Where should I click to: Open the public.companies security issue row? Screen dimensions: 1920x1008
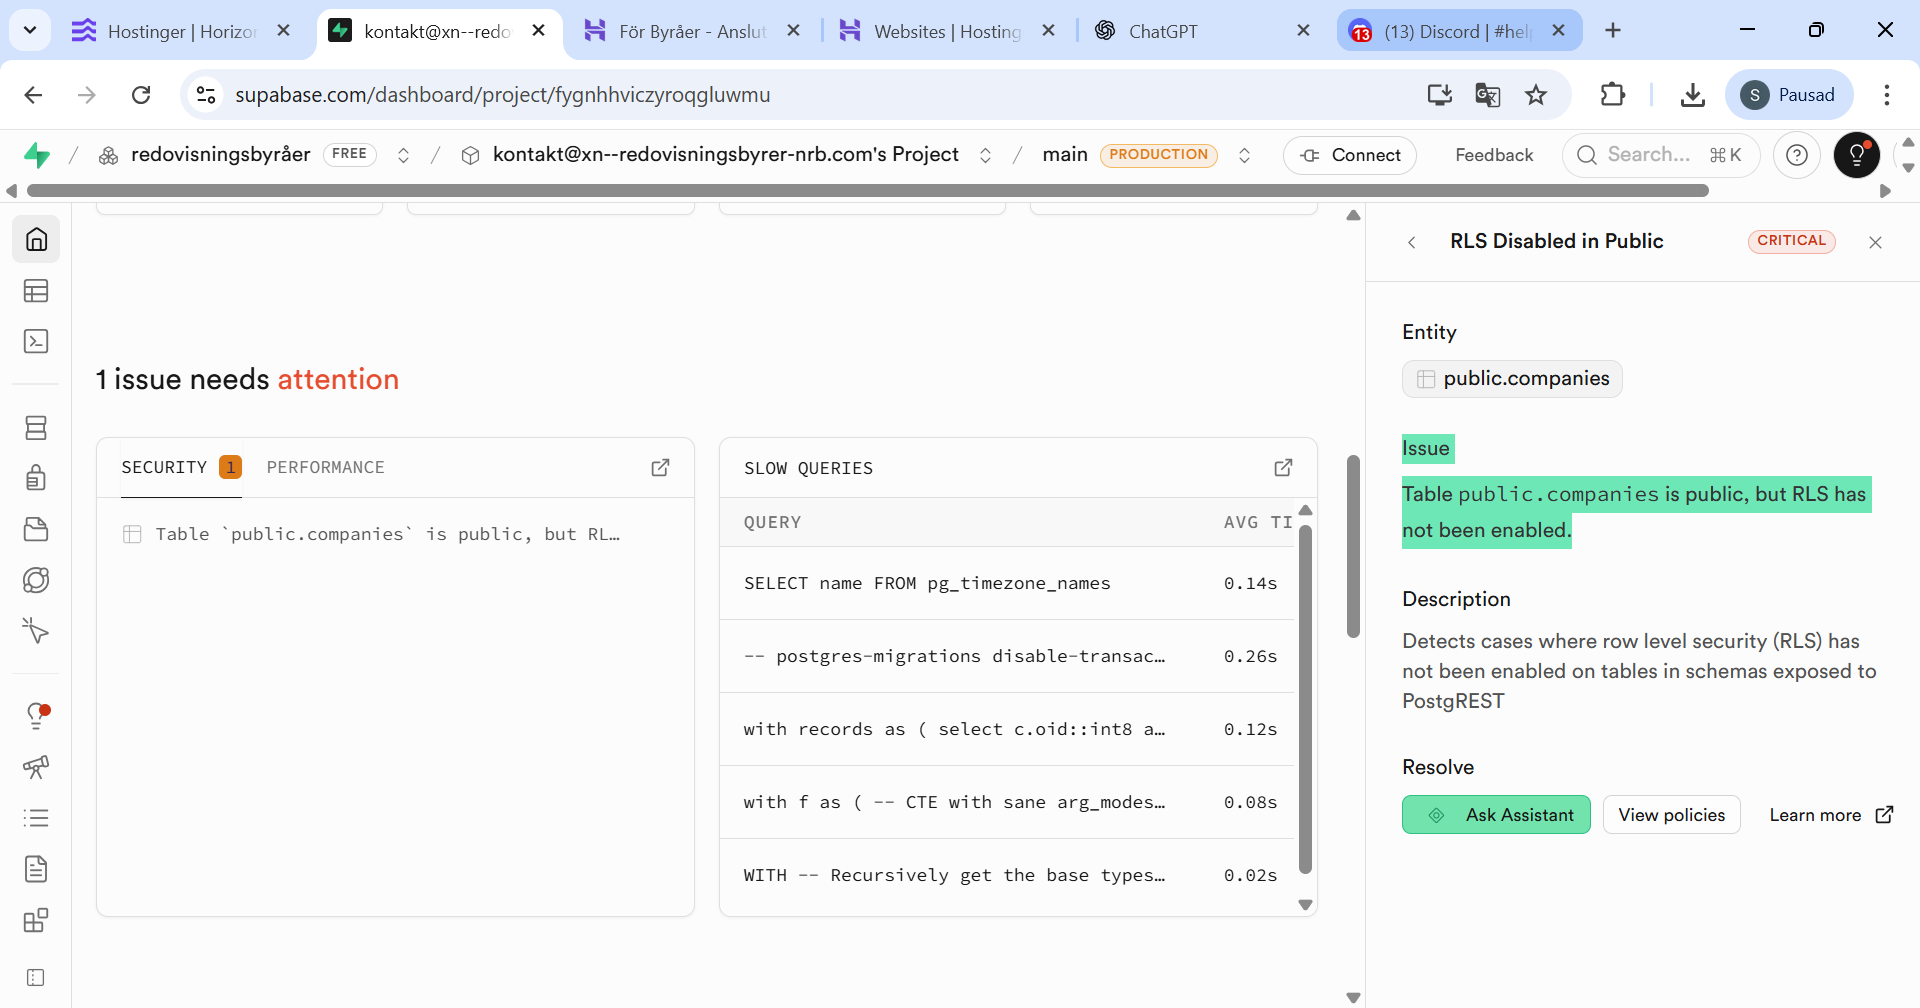click(x=396, y=534)
